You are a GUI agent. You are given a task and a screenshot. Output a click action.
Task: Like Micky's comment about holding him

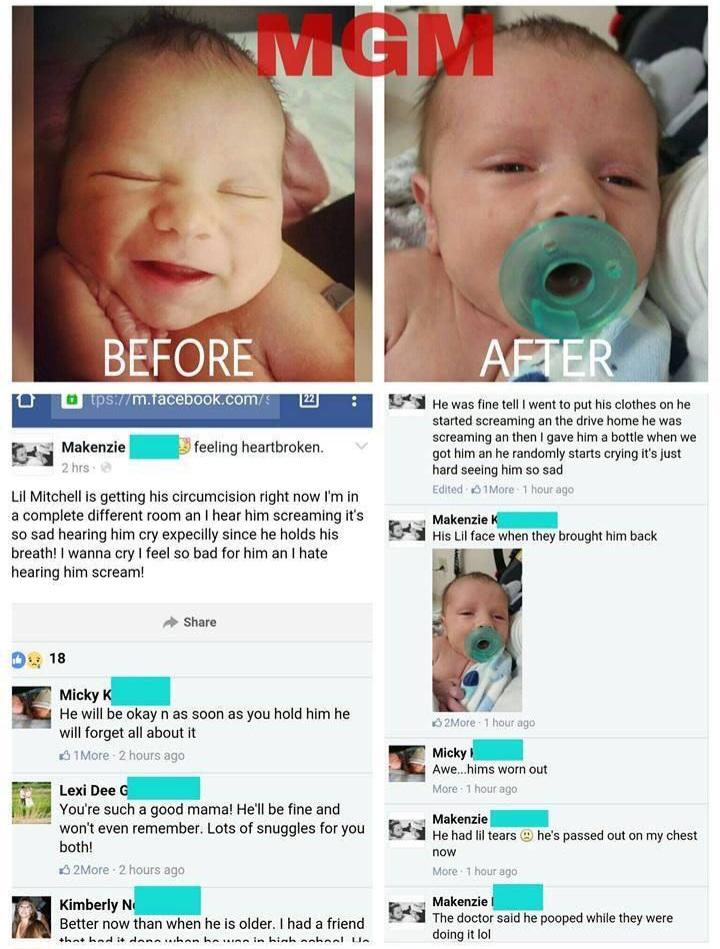65,755
